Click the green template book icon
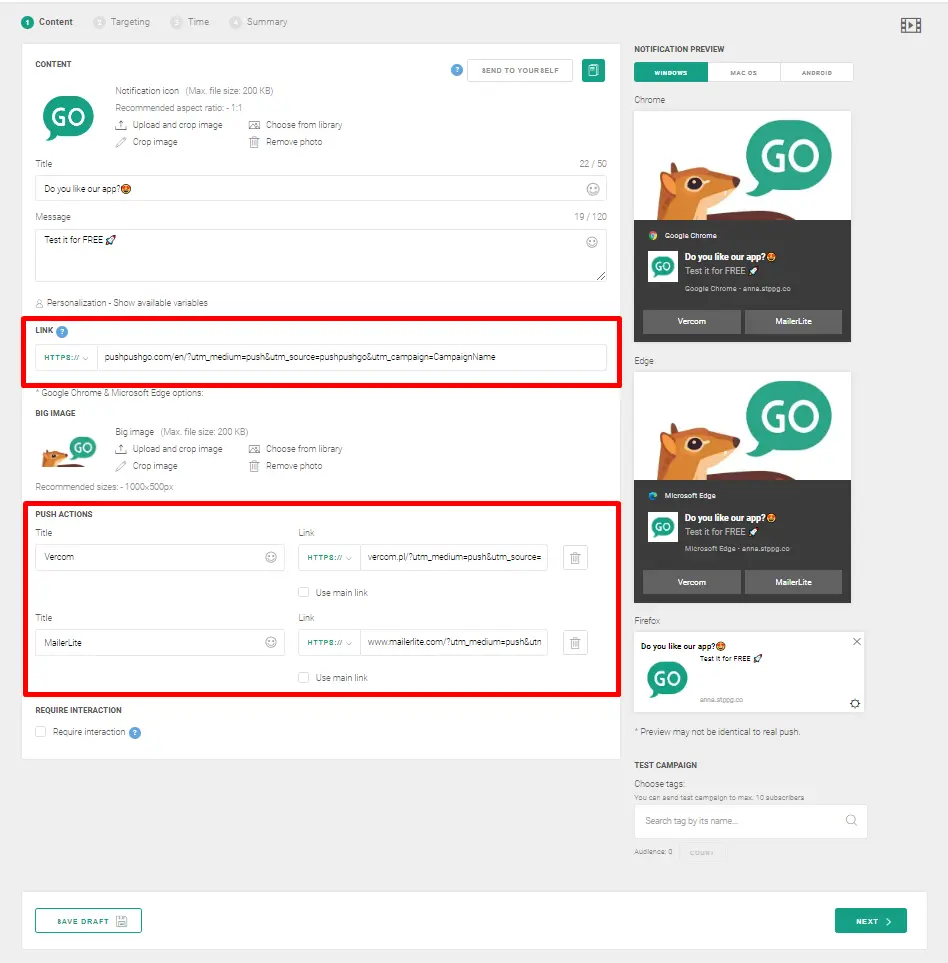Viewport: 948px width, 963px height. click(593, 71)
